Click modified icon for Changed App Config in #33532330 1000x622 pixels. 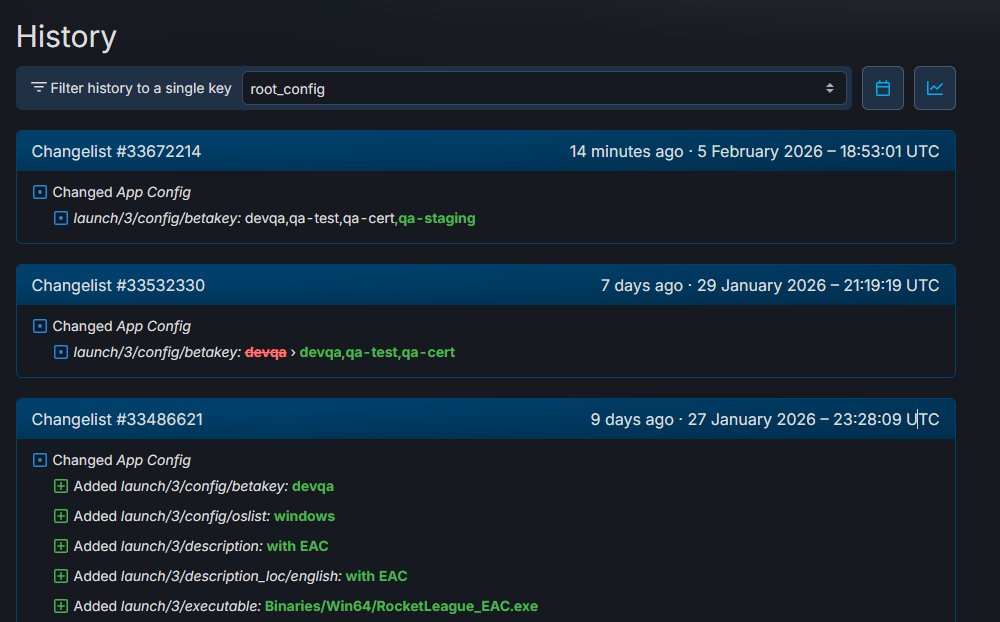[40, 326]
